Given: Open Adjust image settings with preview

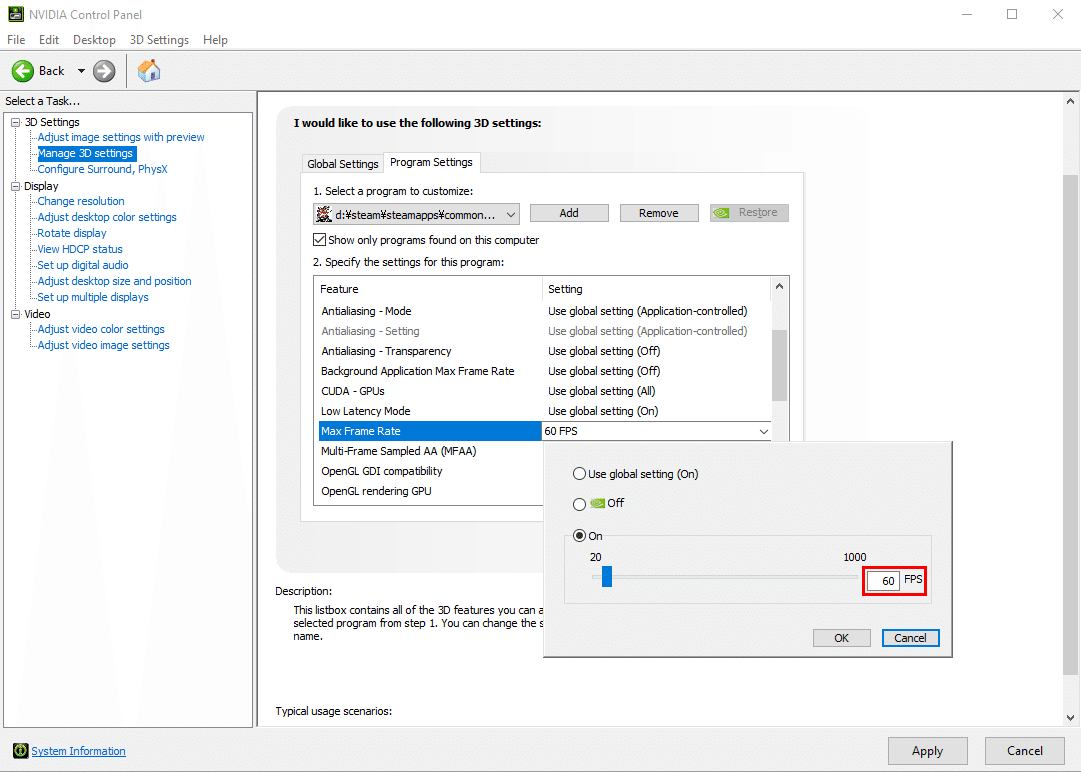Looking at the screenshot, I should pos(121,137).
